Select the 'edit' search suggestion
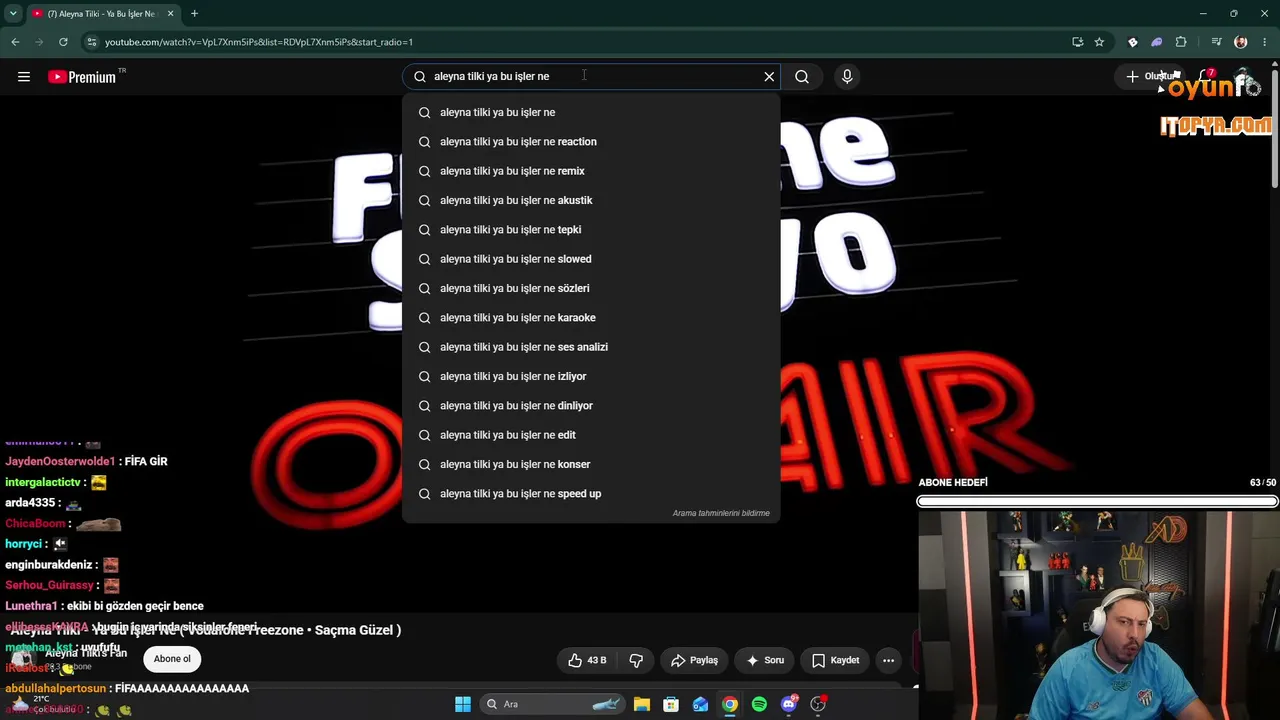 [x=591, y=435]
